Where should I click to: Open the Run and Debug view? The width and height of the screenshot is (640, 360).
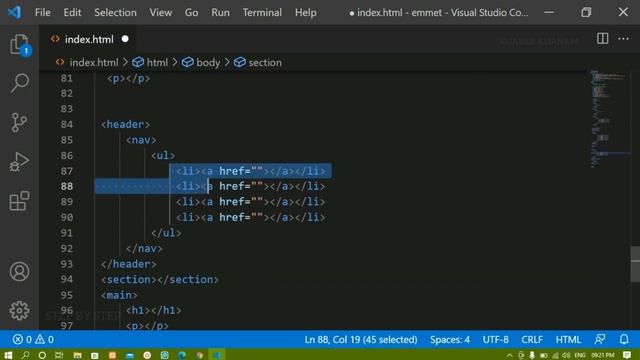19,162
